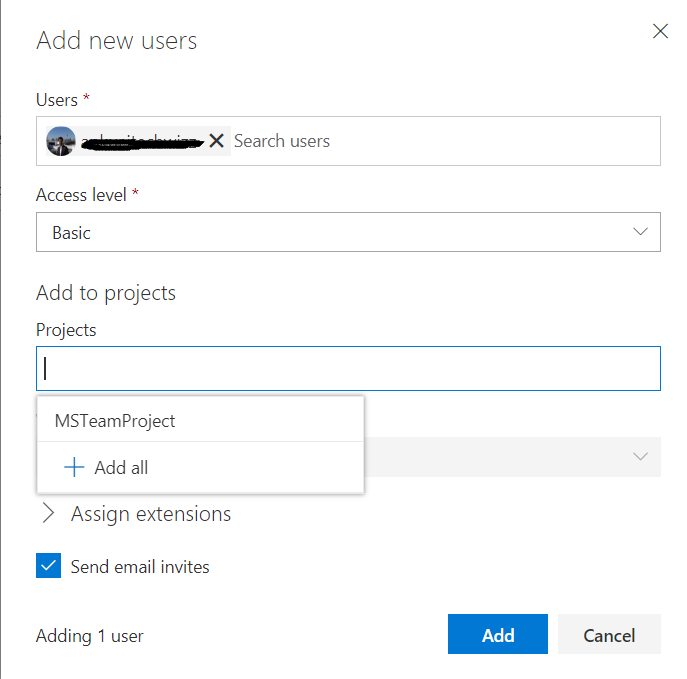Click the Assign extensions label

151,514
